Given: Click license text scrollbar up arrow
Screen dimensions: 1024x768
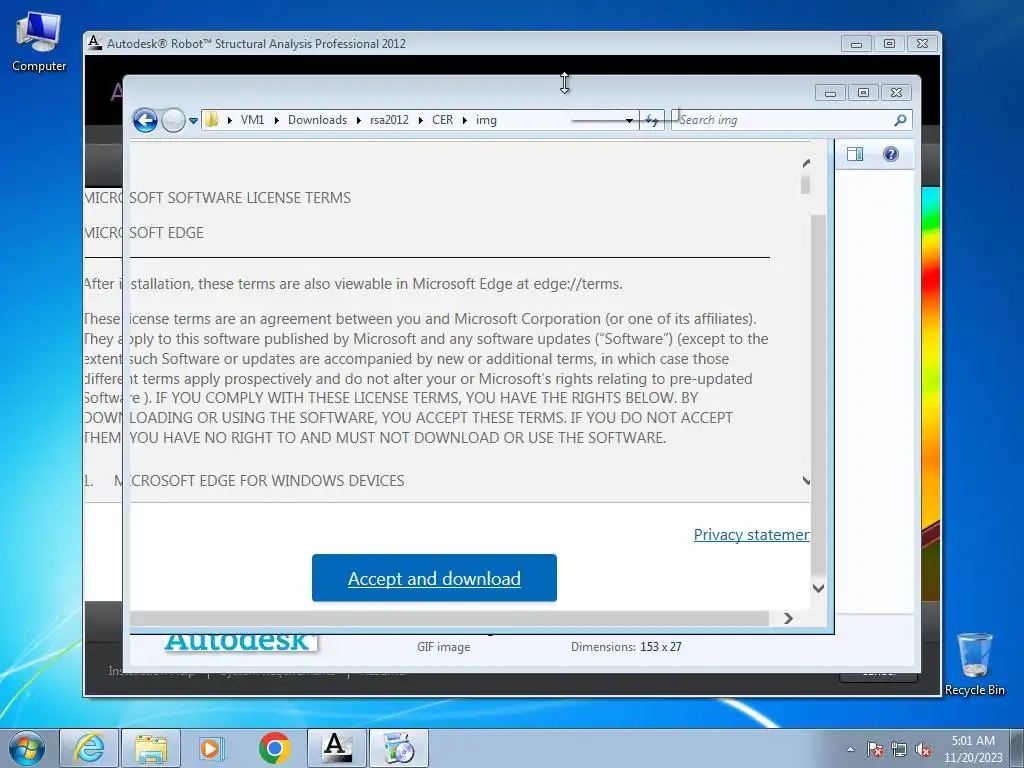Looking at the screenshot, I should [806, 163].
